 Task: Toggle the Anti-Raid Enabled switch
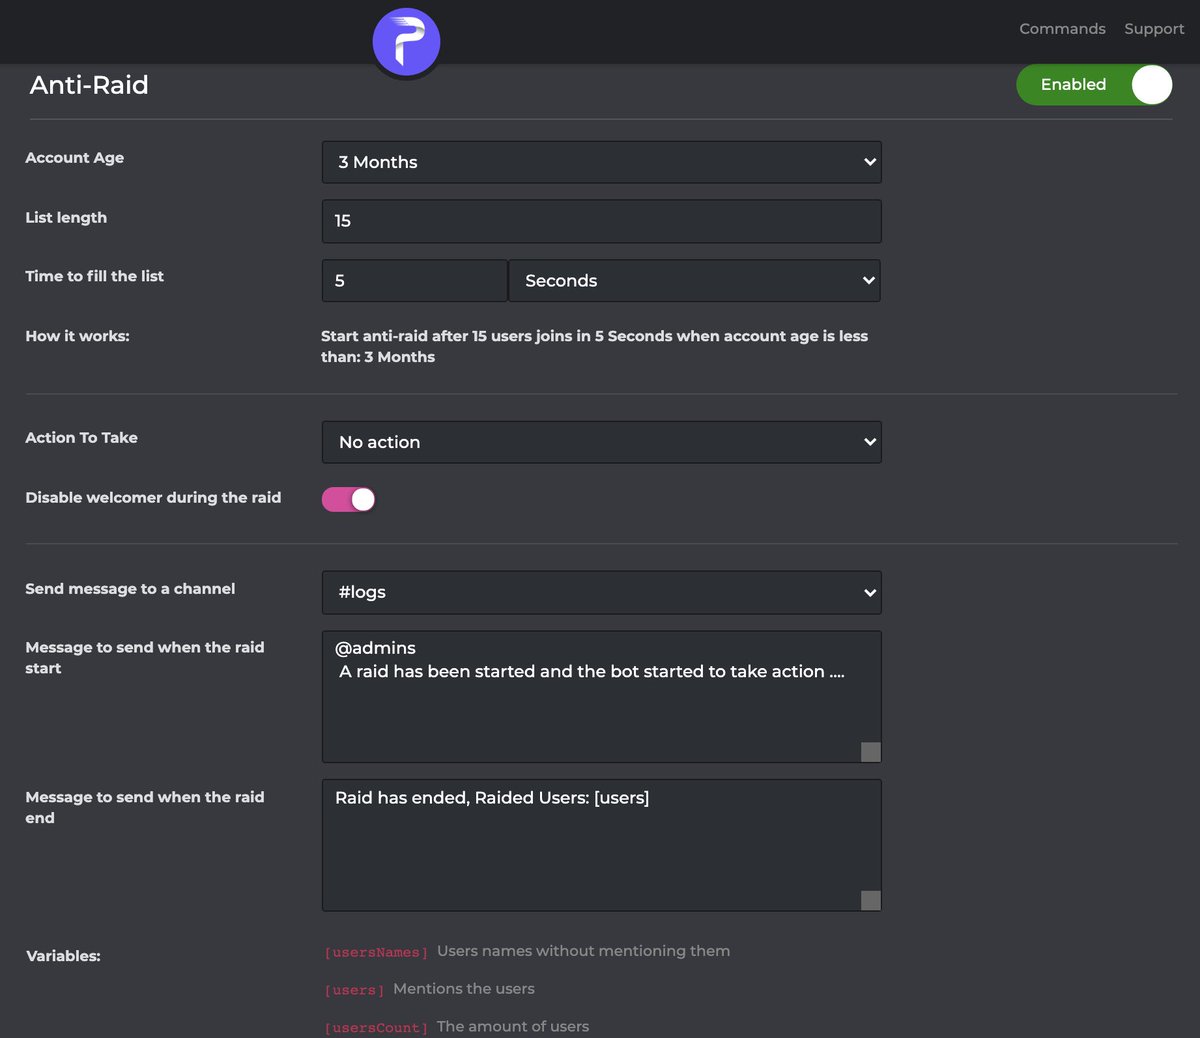1095,85
